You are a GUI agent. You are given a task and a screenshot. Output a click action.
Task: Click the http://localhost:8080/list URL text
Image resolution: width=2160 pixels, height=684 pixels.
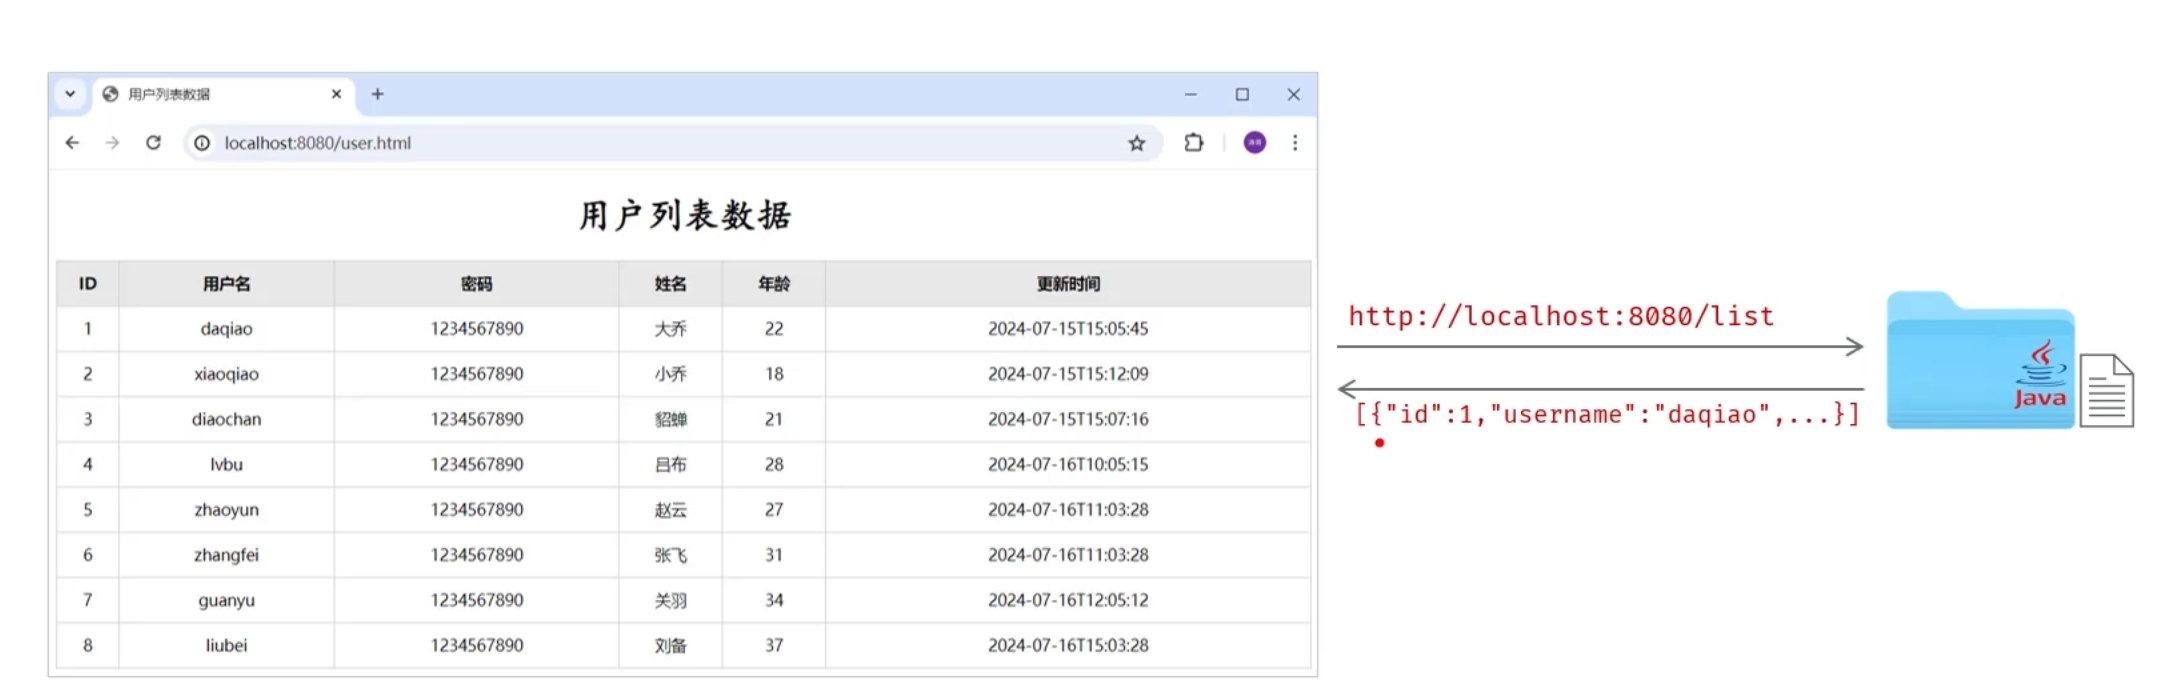[x=1560, y=317]
